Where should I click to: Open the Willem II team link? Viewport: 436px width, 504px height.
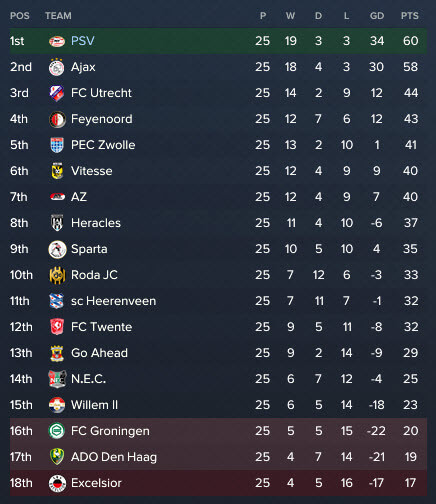pos(94,405)
